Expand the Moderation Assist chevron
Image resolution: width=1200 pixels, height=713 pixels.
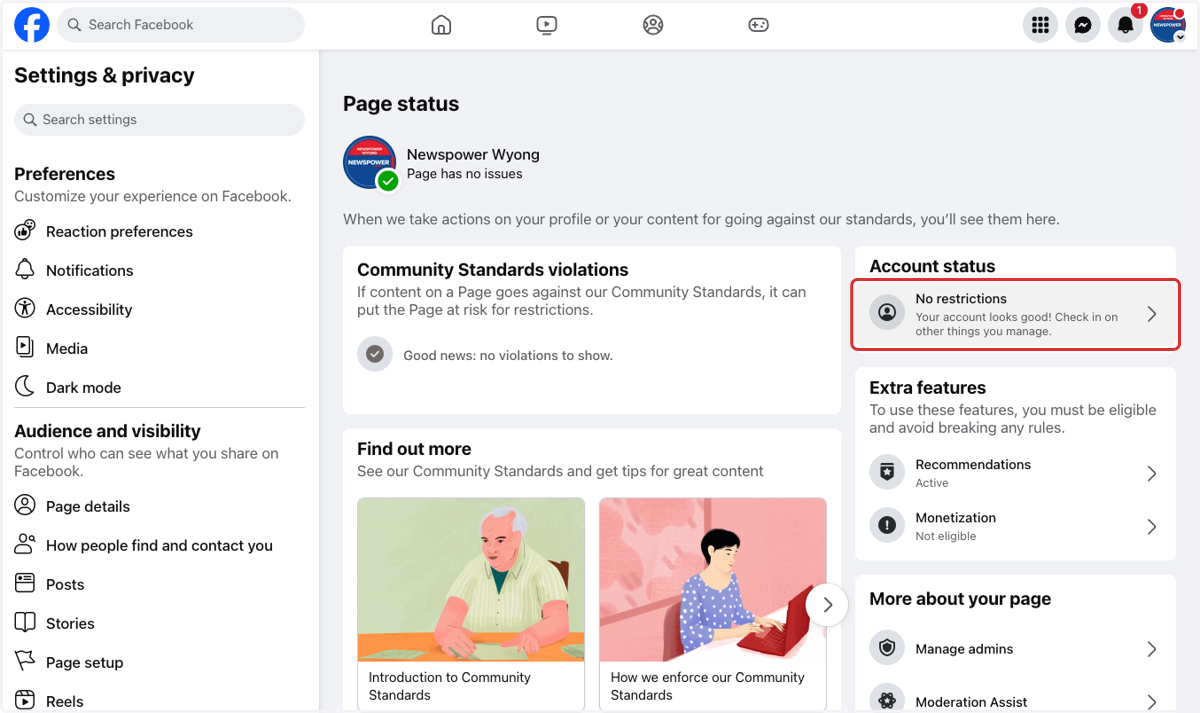(x=1152, y=702)
